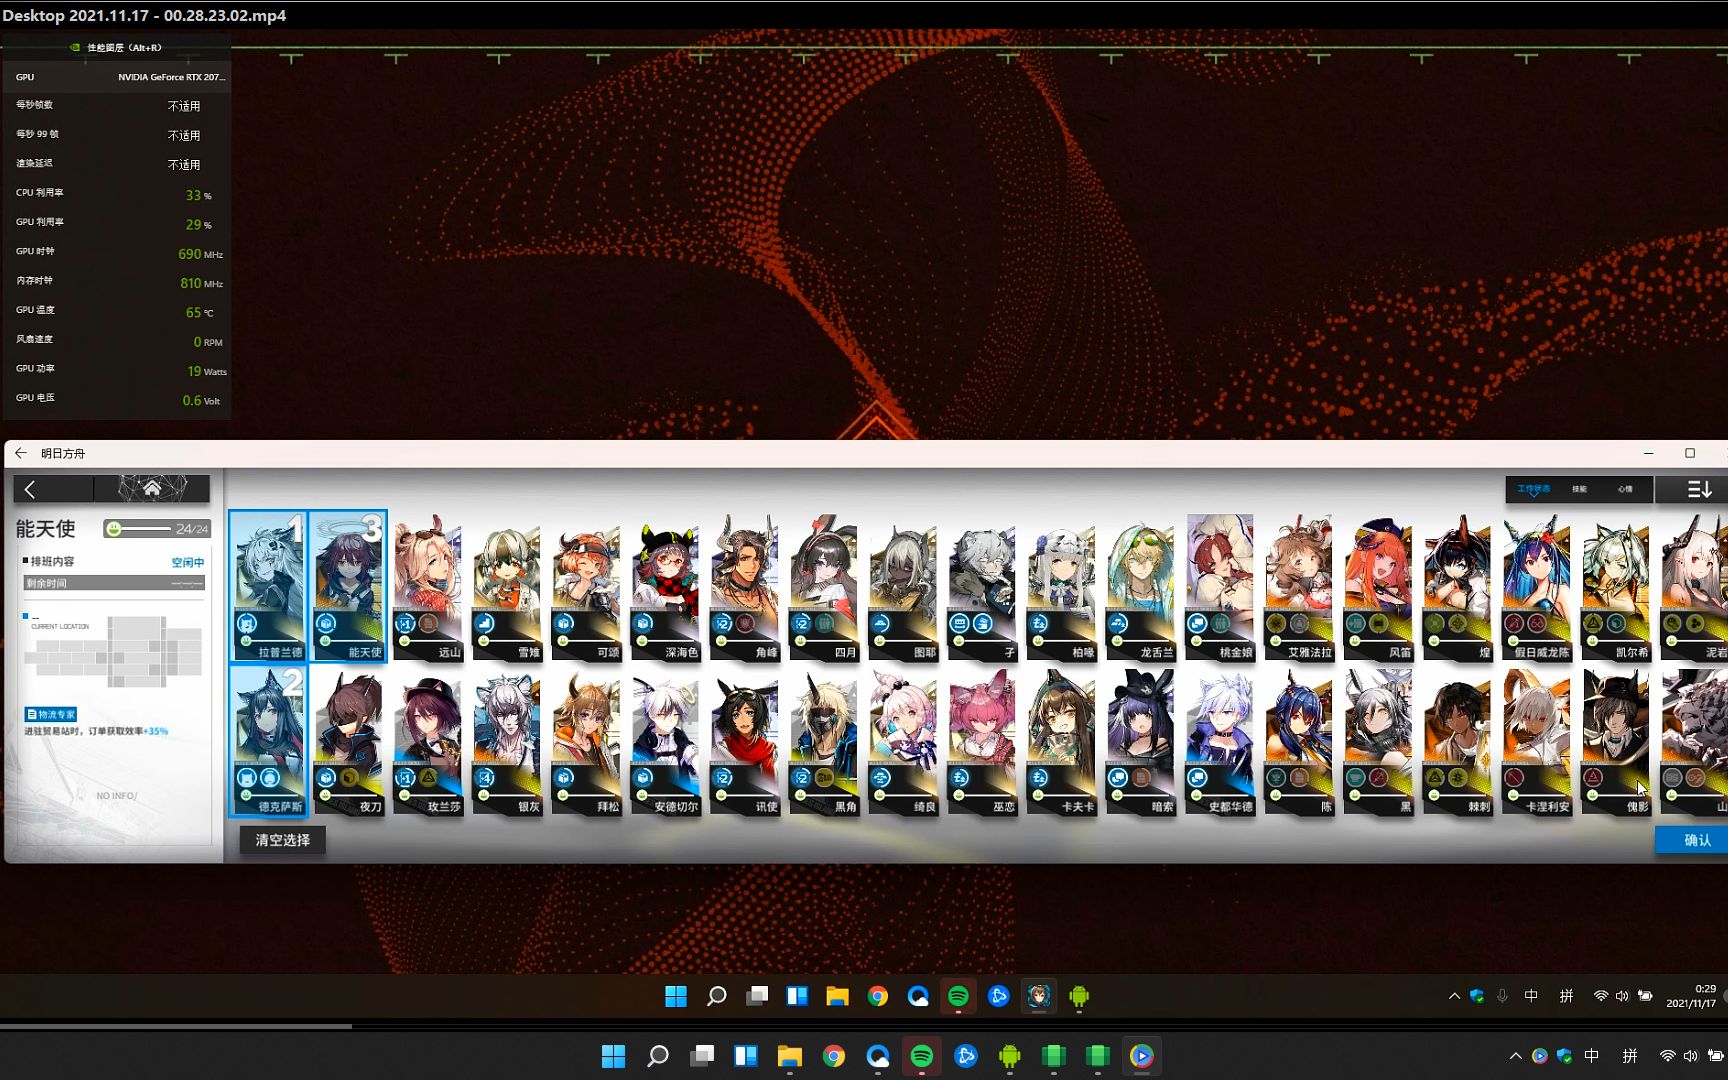1728x1080 pixels.
Task: Expand the system tray chevron in bottom taskbar
Action: click(1515, 1056)
